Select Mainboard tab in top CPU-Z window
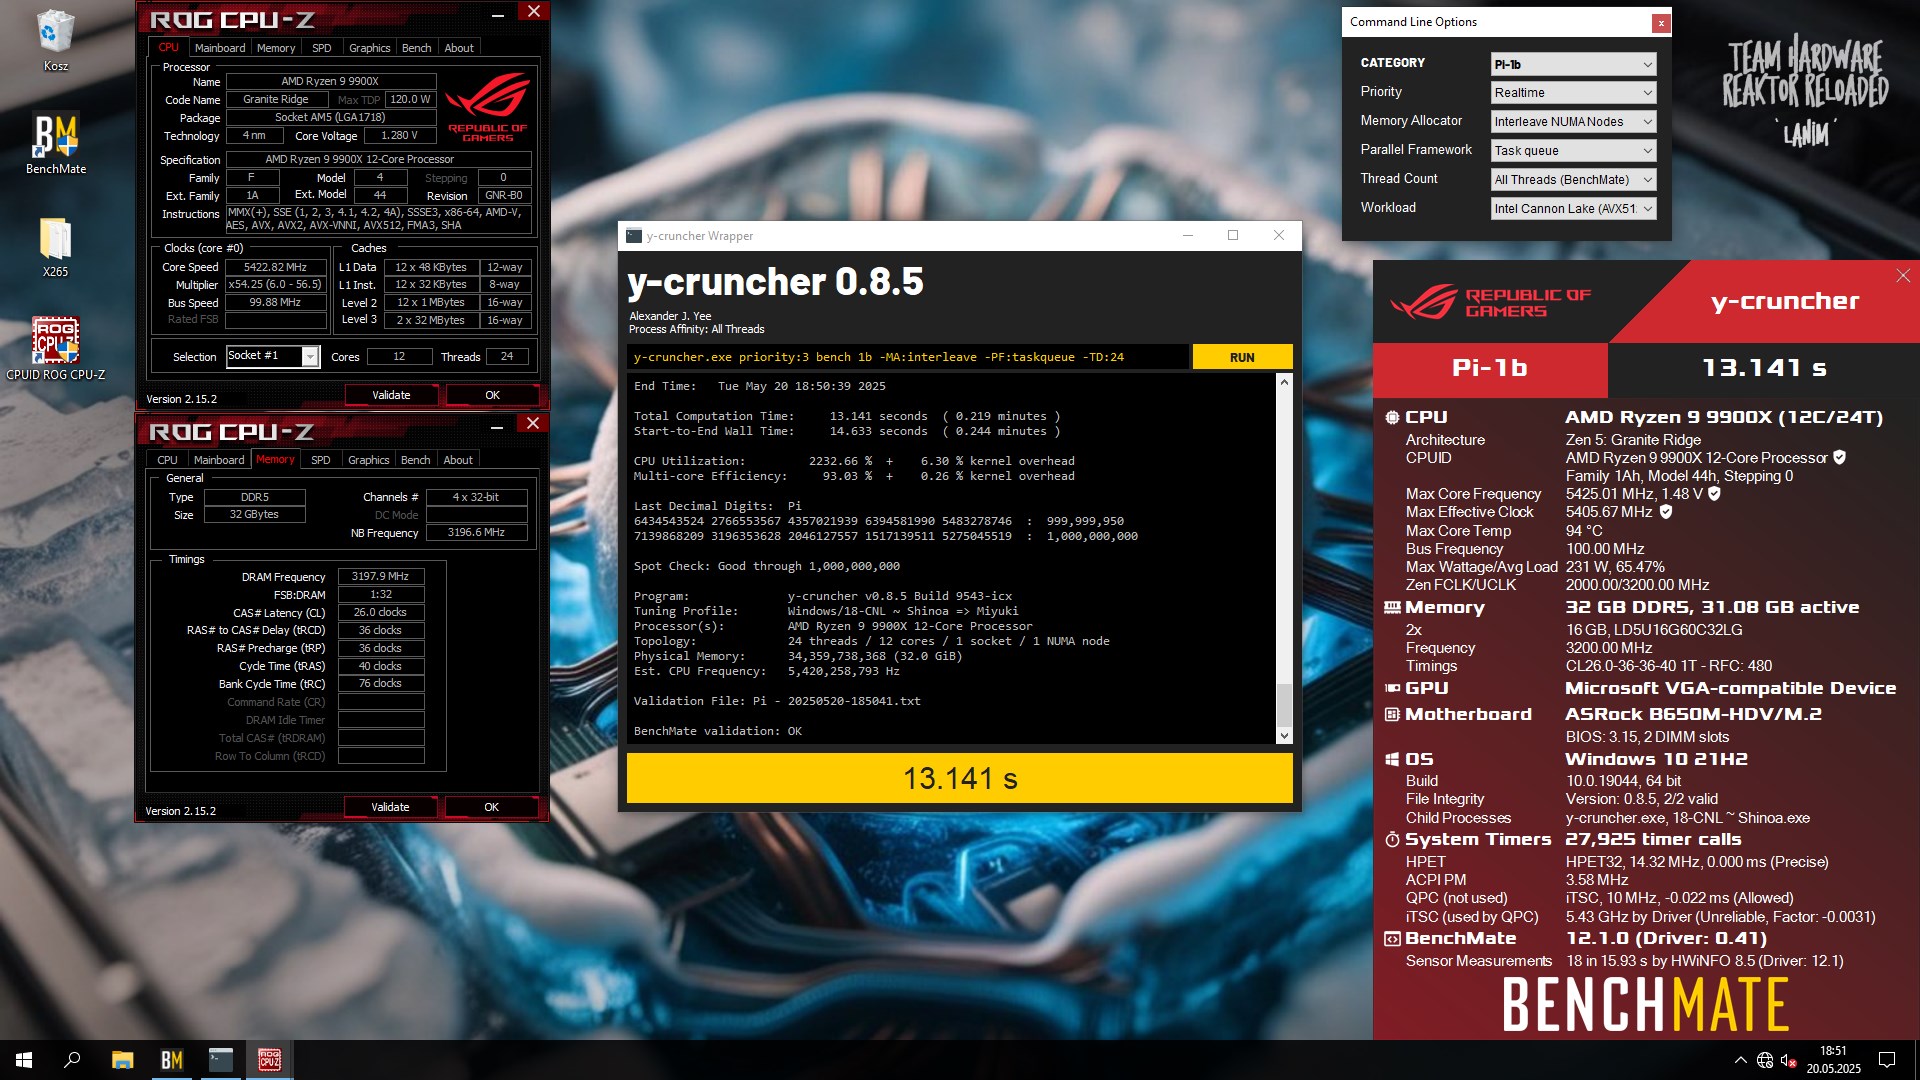Viewport: 1920px width, 1080px height. click(x=220, y=48)
